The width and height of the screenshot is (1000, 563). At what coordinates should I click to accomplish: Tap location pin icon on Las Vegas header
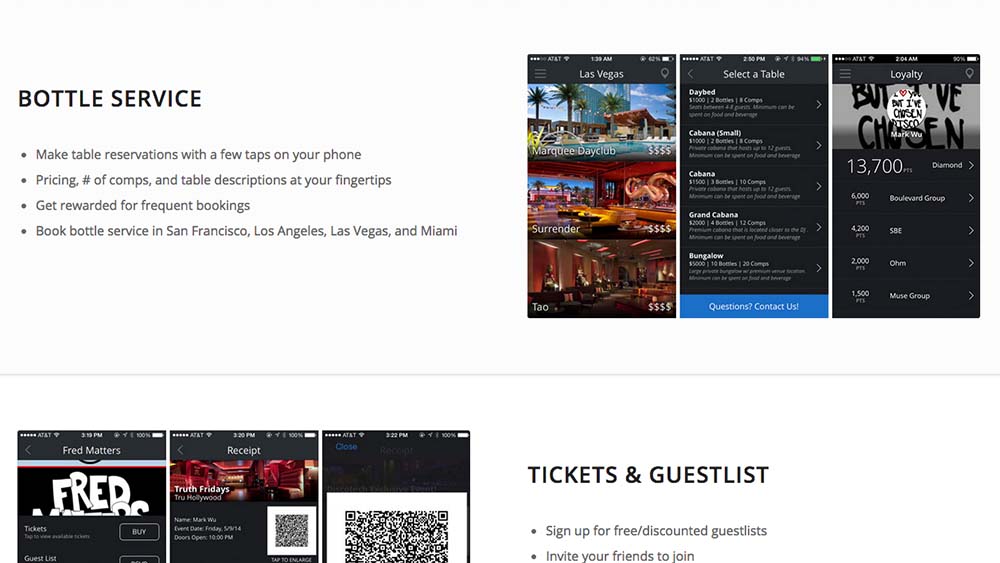[x=665, y=74]
